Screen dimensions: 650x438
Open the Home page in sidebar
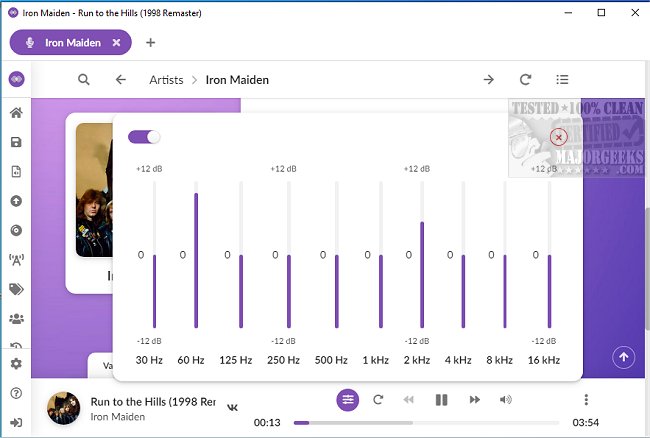coord(16,113)
